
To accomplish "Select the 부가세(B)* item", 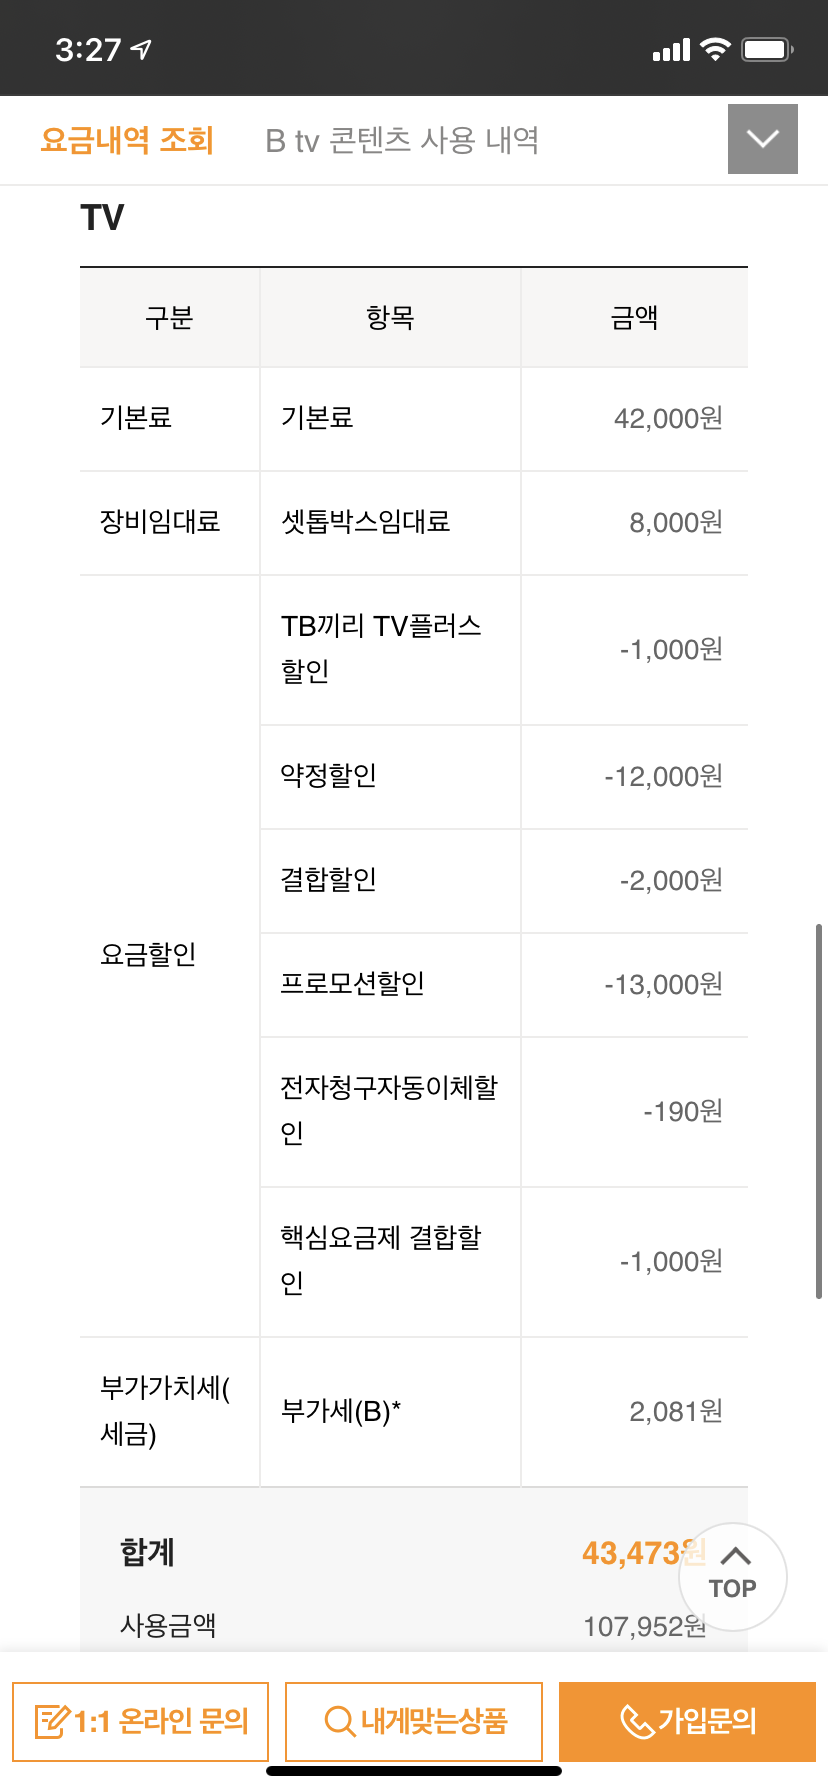I will (341, 1411).
